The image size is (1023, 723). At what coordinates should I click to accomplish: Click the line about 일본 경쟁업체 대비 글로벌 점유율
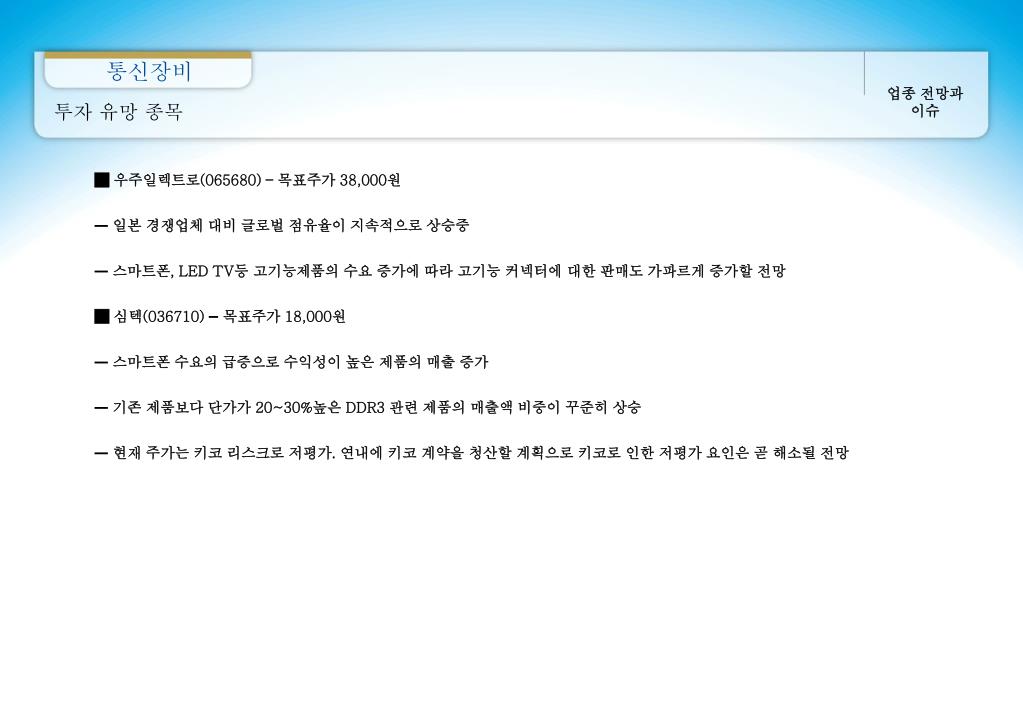[282, 226]
